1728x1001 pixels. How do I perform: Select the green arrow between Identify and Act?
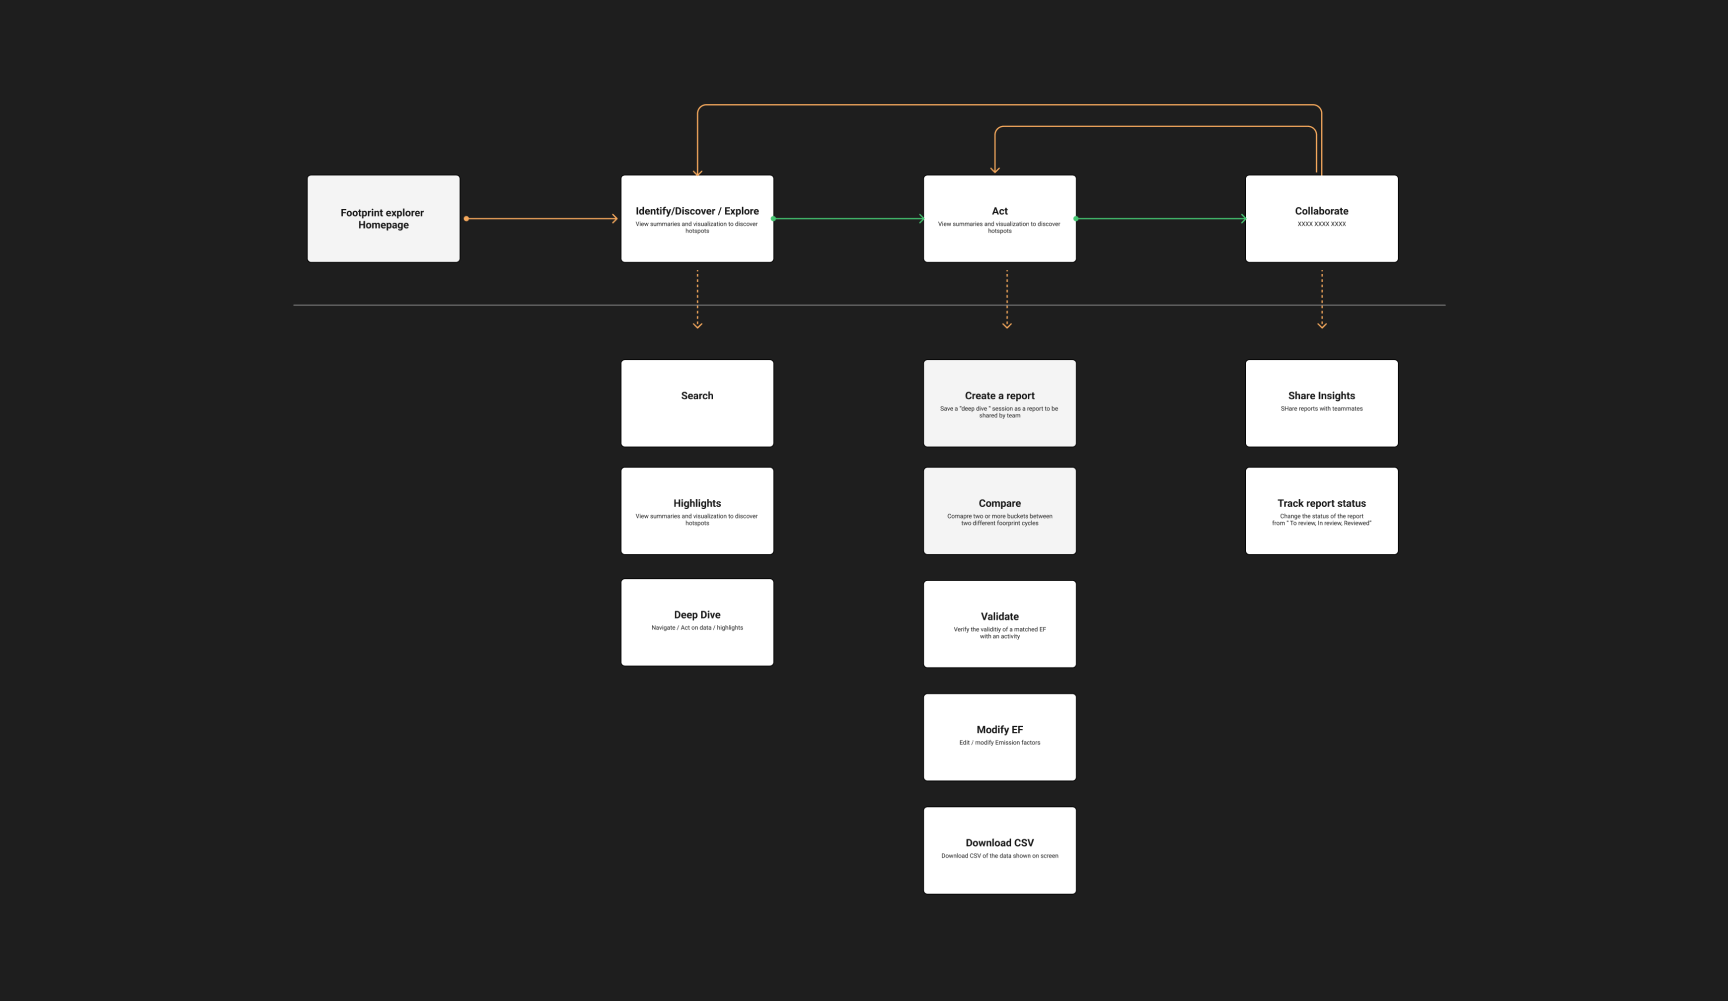point(848,217)
